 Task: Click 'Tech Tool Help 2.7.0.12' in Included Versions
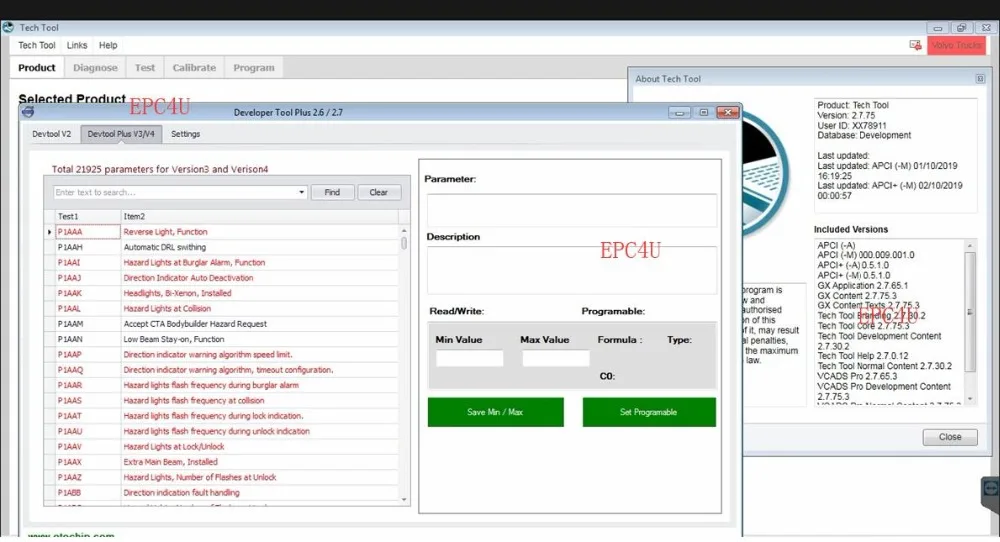(x=863, y=356)
